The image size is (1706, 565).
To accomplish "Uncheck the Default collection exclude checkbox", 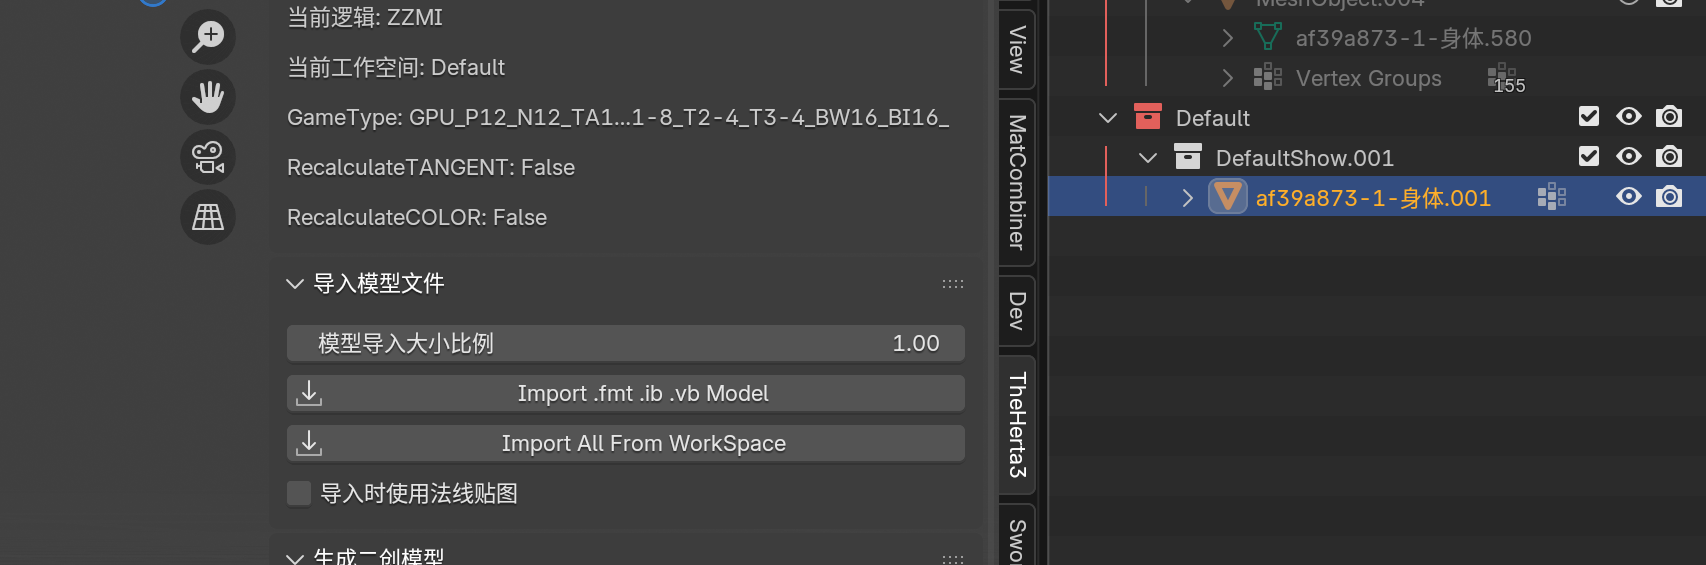I will [x=1589, y=117].
